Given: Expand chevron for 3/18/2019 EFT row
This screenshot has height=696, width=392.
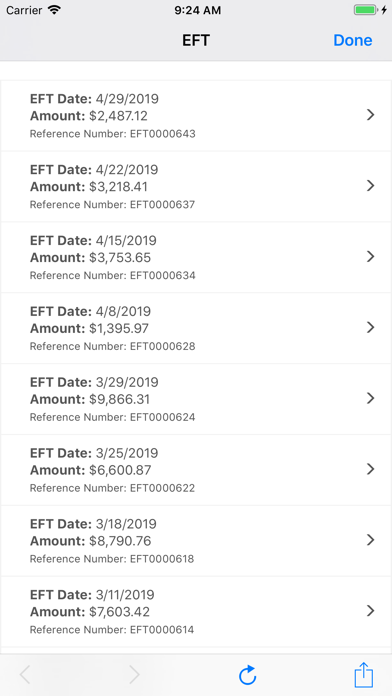Looking at the screenshot, I should pyautogui.click(x=371, y=540).
